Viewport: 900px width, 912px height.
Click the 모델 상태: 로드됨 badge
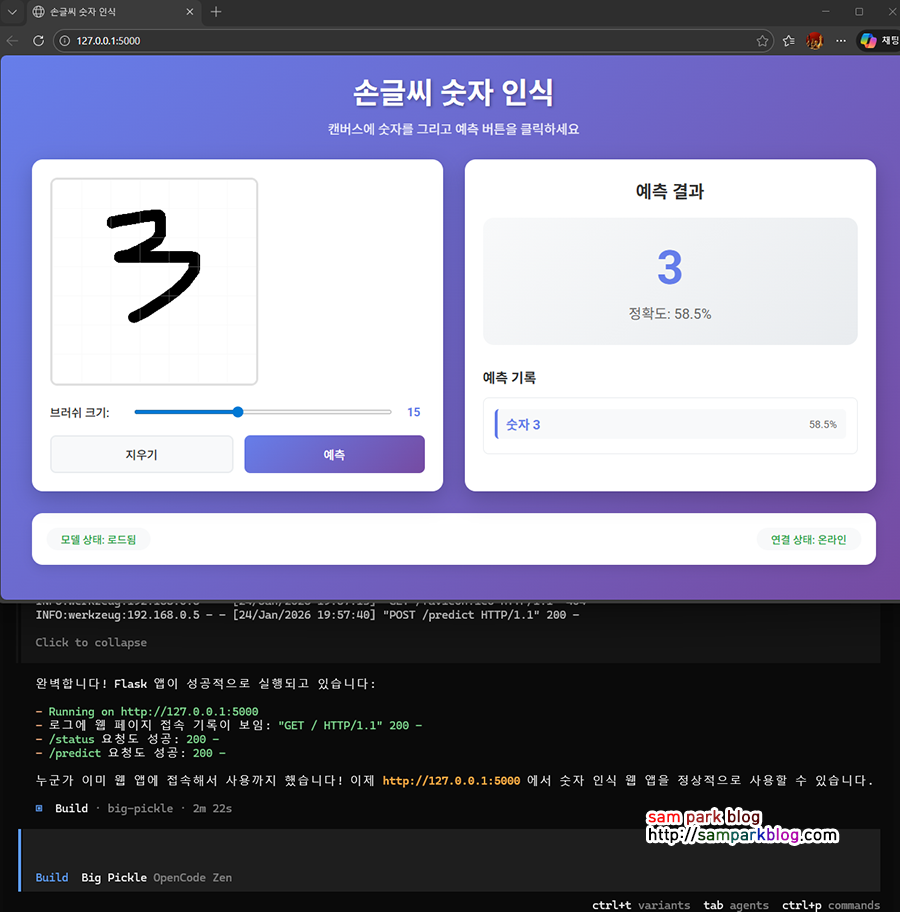pos(98,539)
